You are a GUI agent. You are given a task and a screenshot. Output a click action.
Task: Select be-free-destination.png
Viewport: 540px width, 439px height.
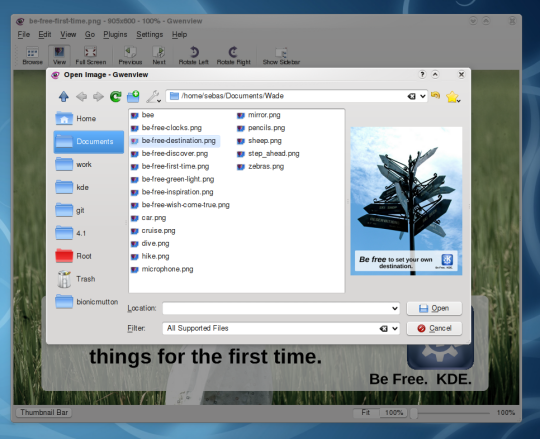(x=174, y=141)
